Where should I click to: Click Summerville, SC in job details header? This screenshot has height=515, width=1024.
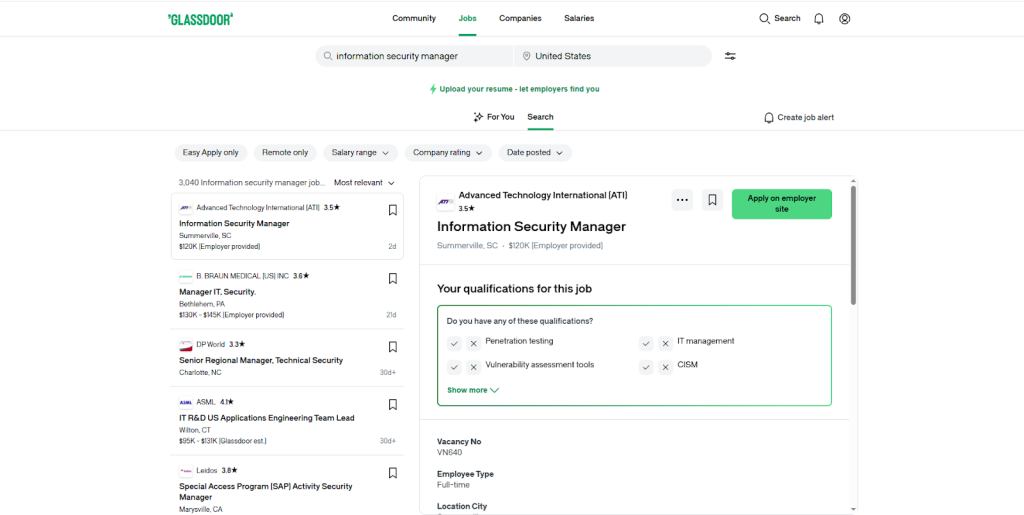(x=467, y=245)
